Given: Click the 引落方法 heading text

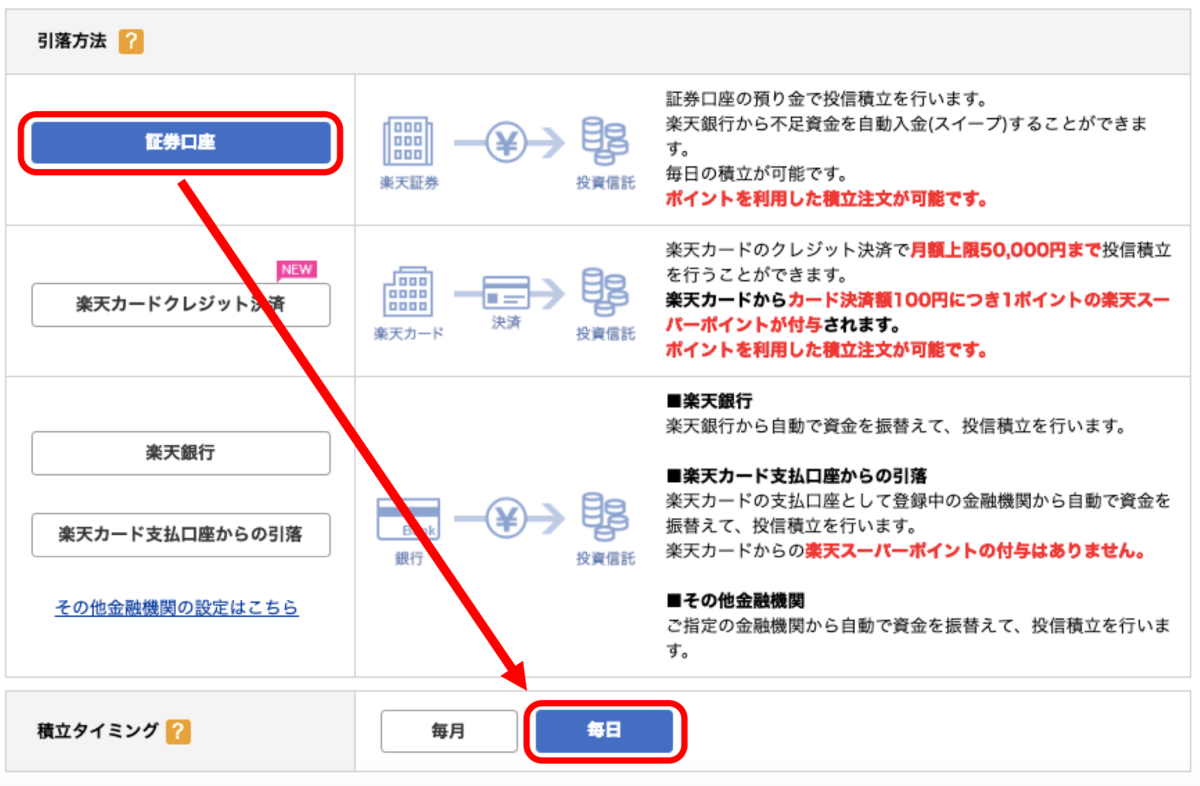Looking at the screenshot, I should [x=71, y=43].
